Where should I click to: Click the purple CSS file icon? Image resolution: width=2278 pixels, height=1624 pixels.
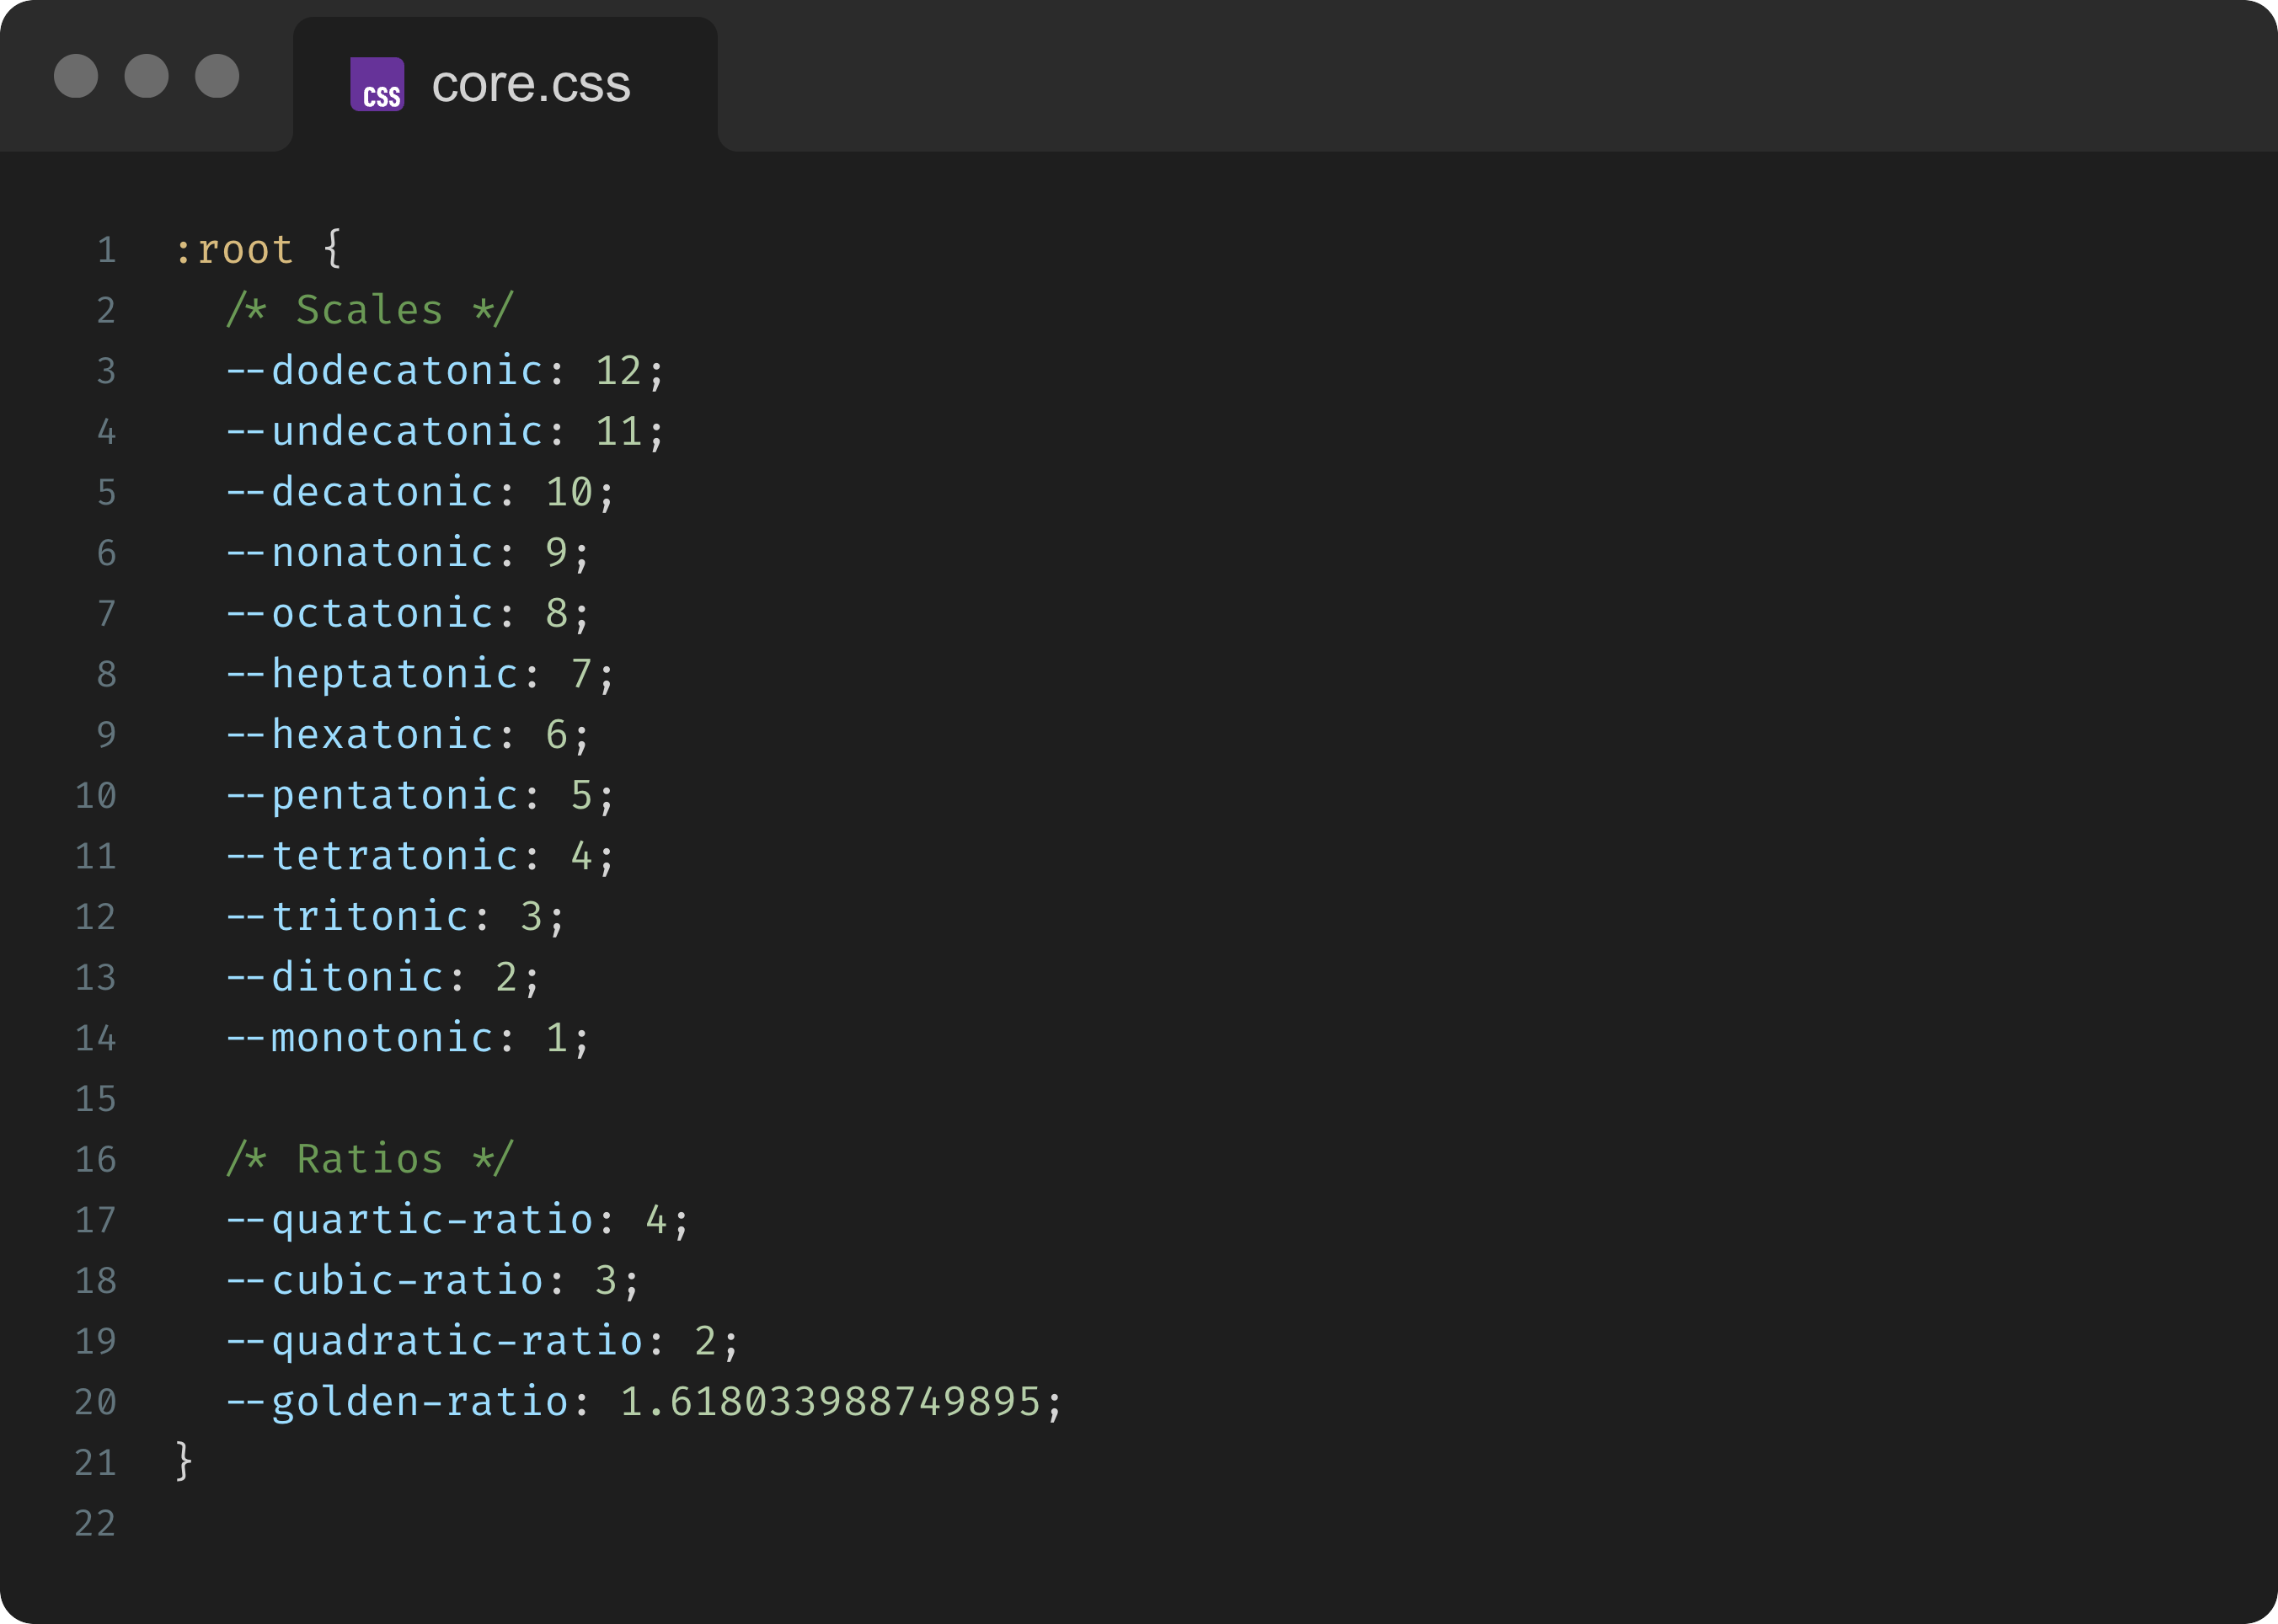pyautogui.click(x=377, y=84)
